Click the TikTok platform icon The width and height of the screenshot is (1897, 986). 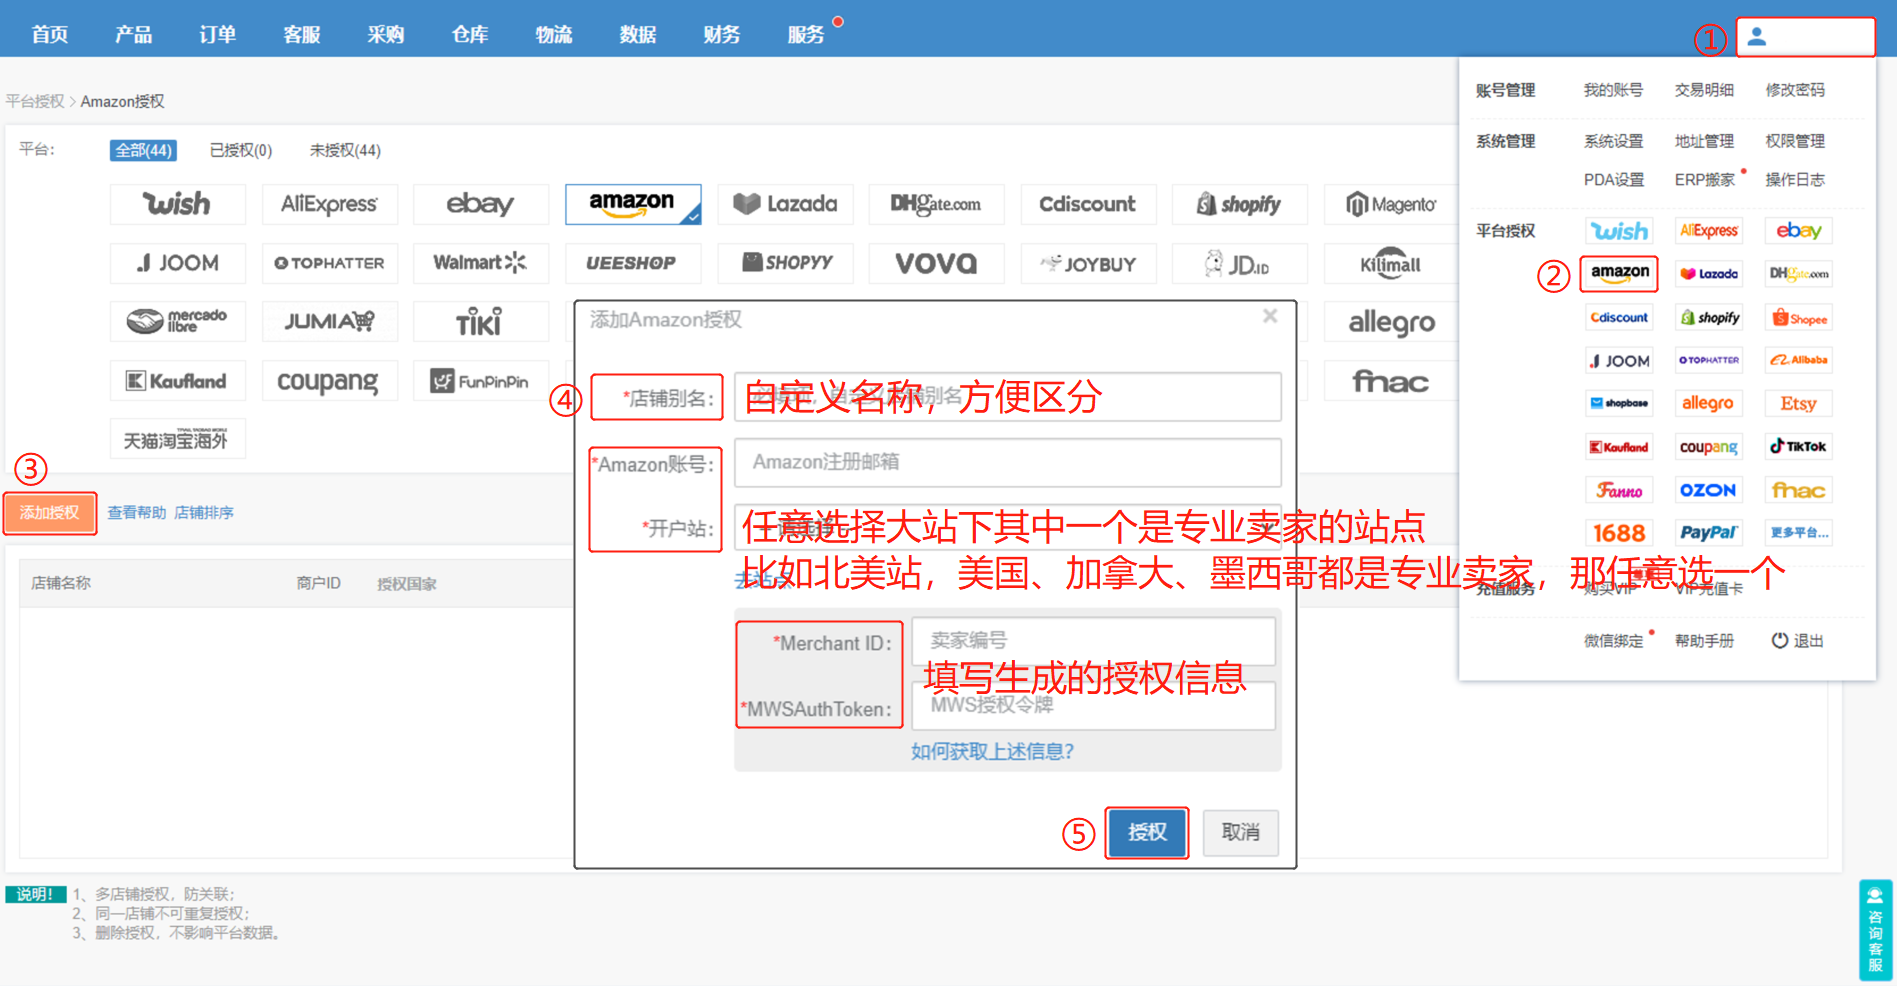(x=1798, y=446)
